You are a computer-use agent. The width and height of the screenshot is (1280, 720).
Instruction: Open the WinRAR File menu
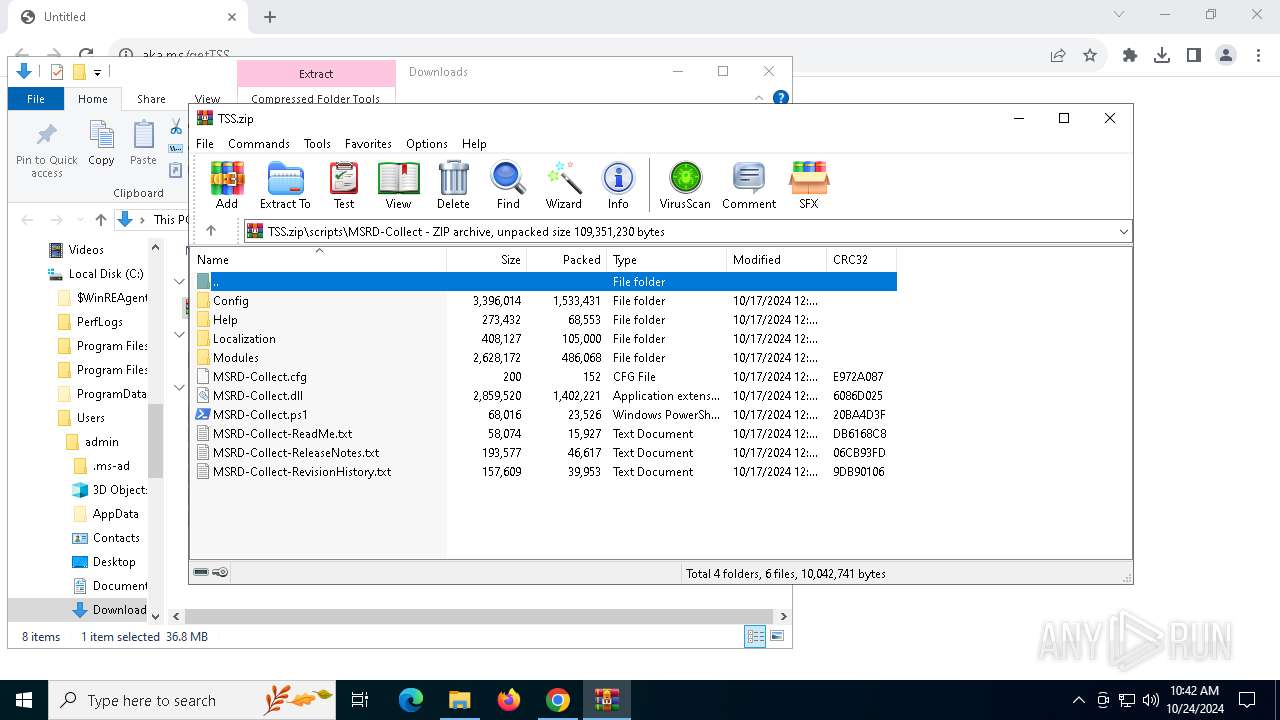(205, 143)
